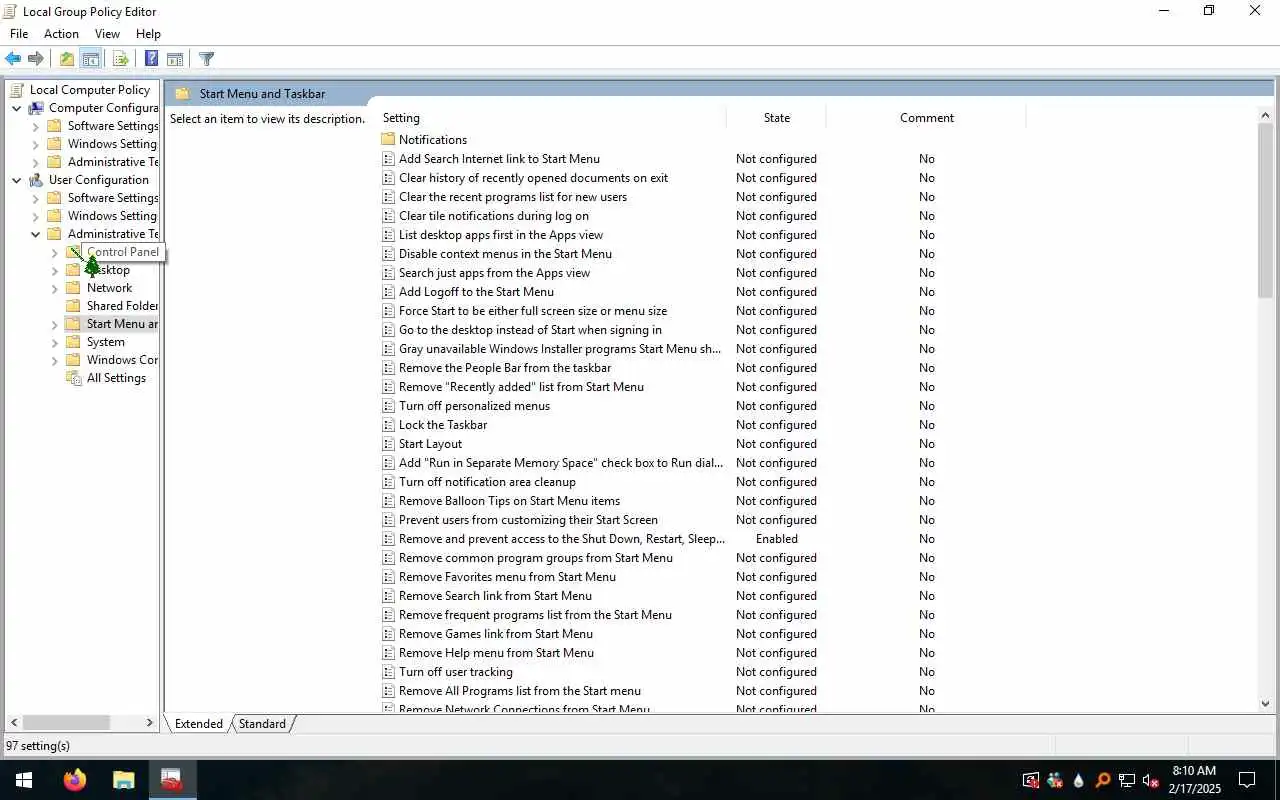Select 'Turn off notification area cleanup'
1280x800 pixels.
click(487, 482)
